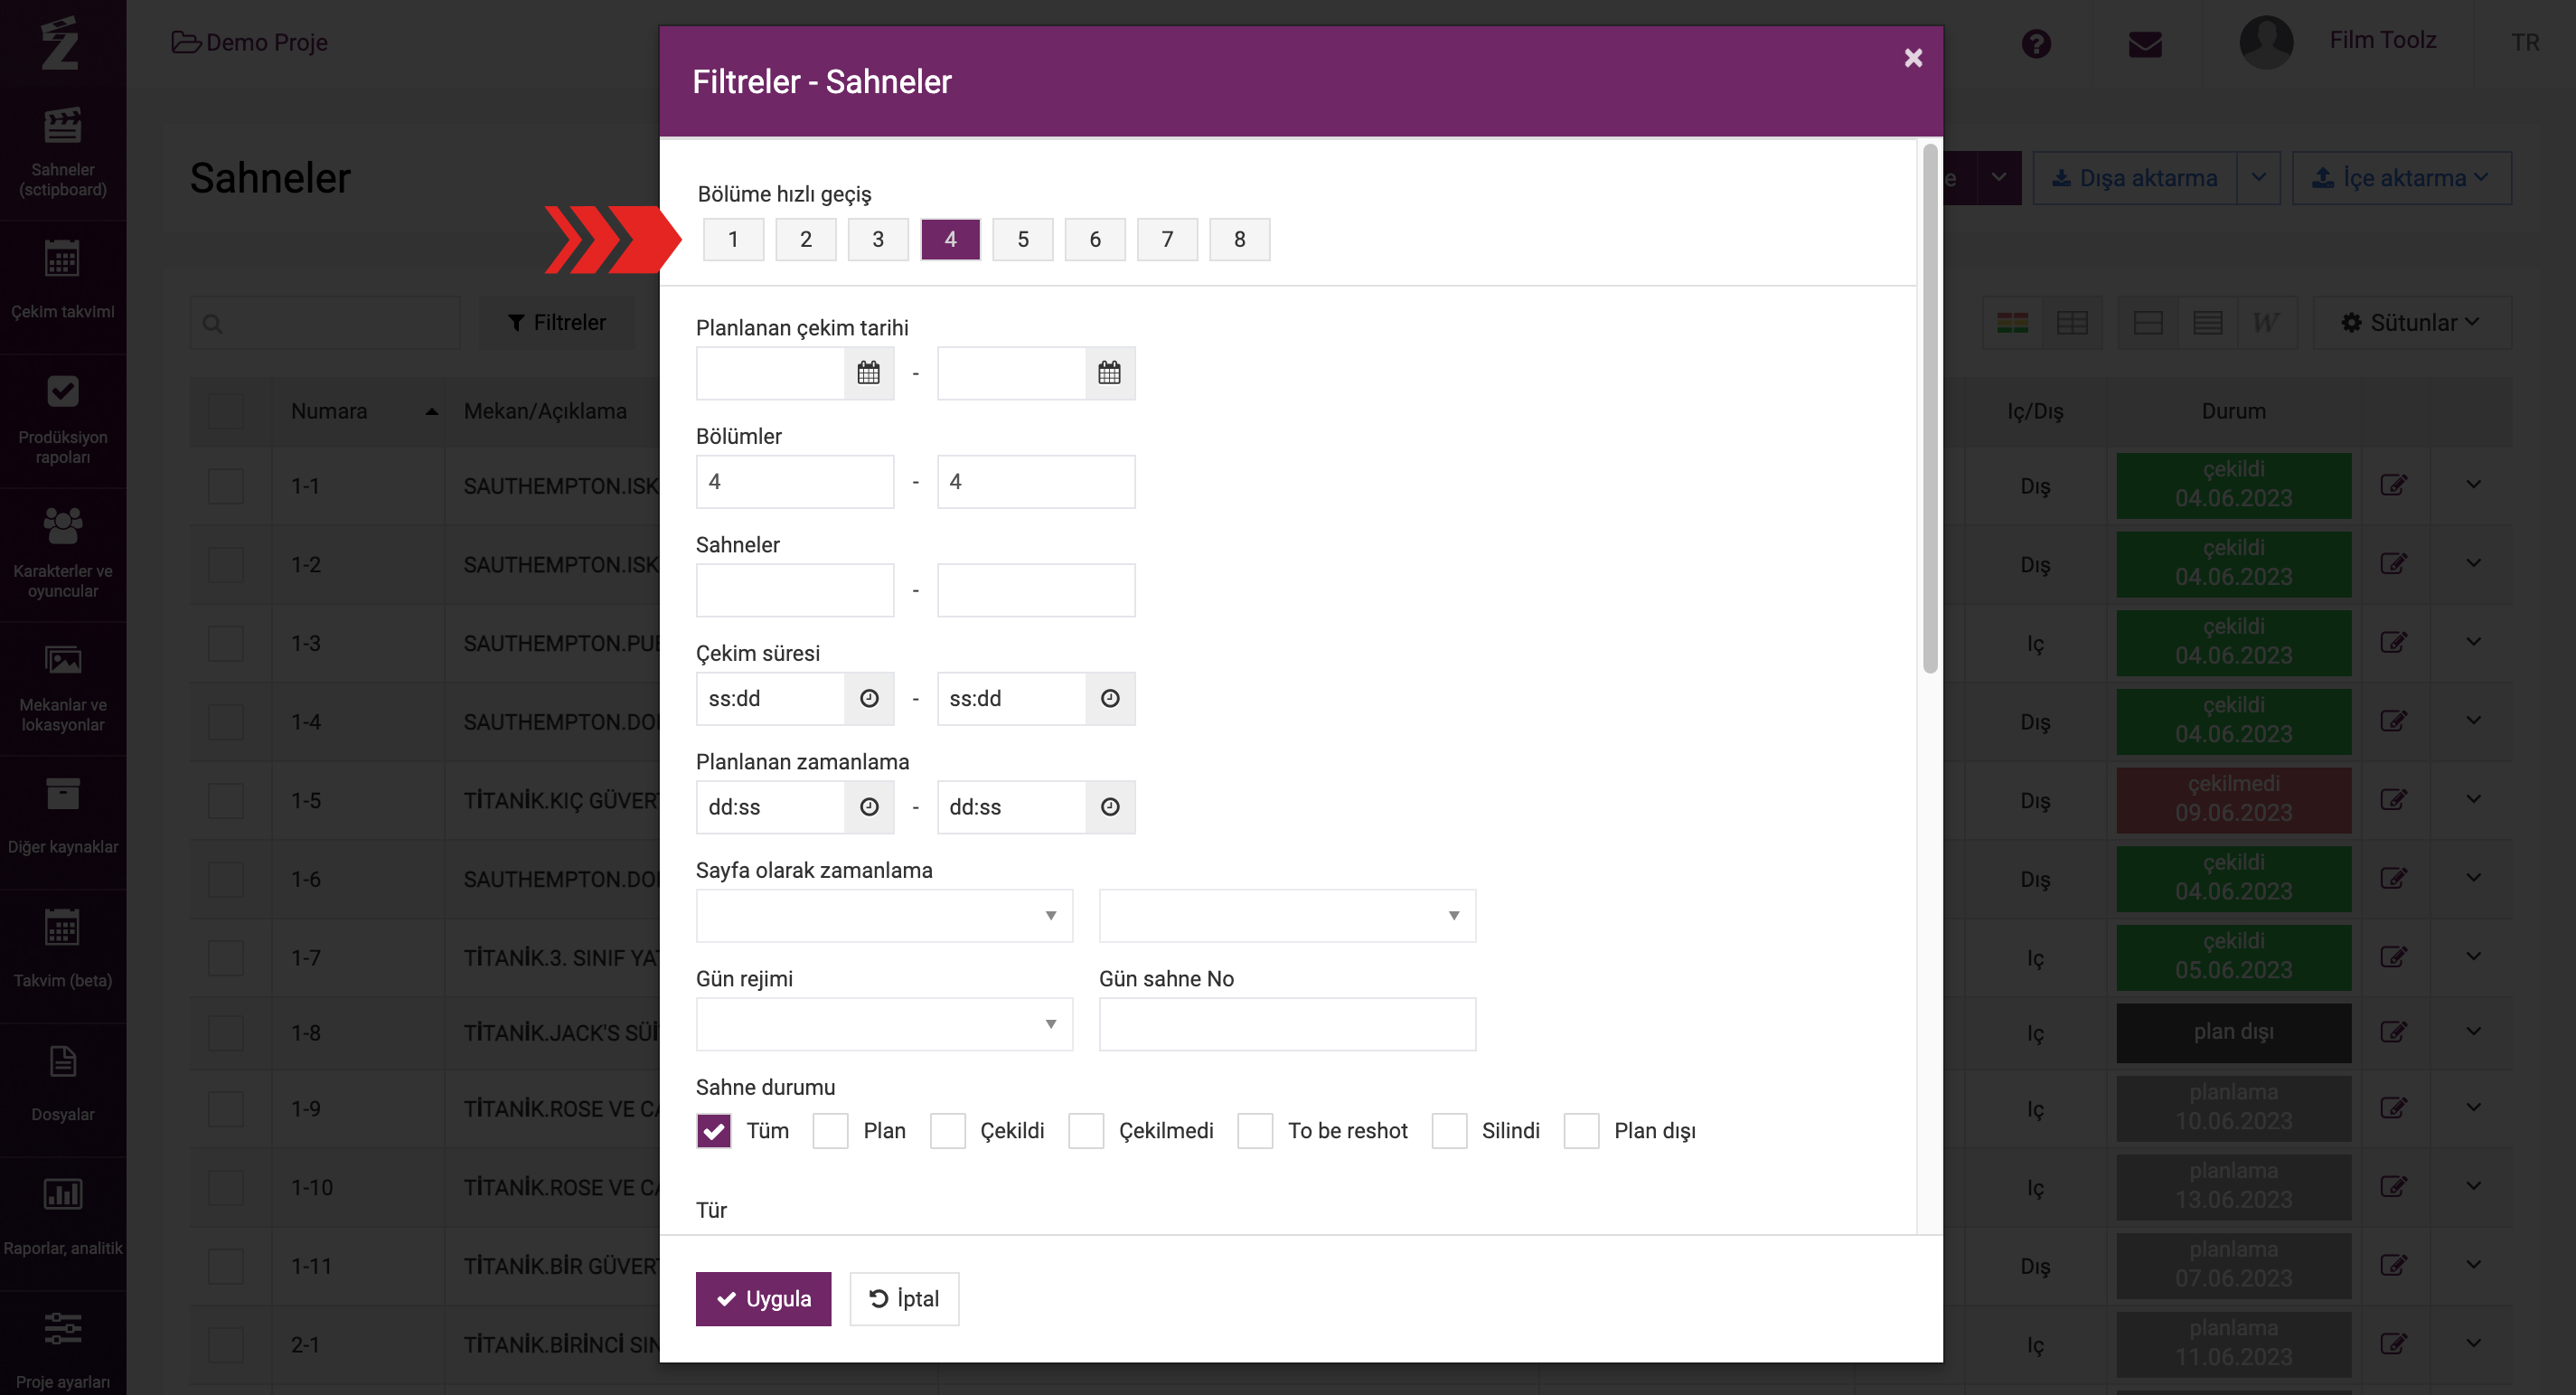The image size is (2576, 1395).
Task: Click the mail envelope icon in header
Action: 2144,44
